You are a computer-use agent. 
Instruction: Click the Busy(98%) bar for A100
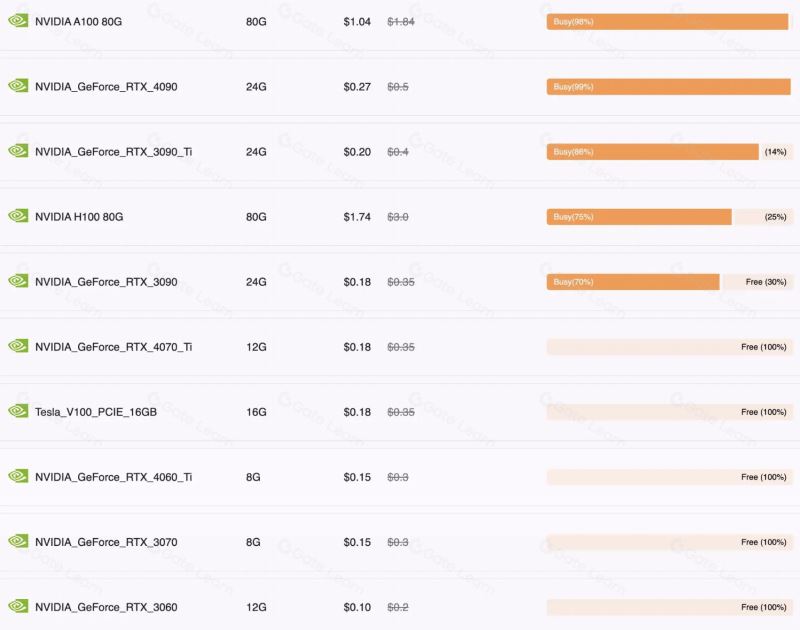tap(667, 22)
